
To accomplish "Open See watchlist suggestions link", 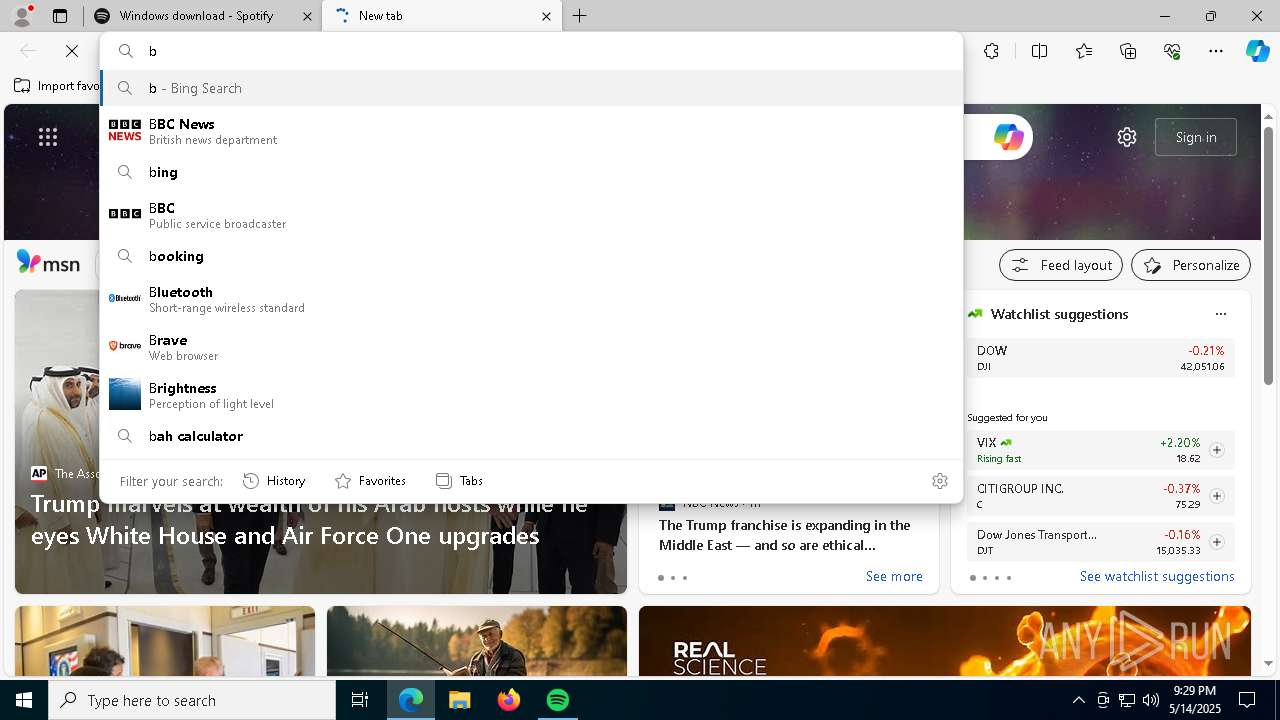I will coord(1157,576).
